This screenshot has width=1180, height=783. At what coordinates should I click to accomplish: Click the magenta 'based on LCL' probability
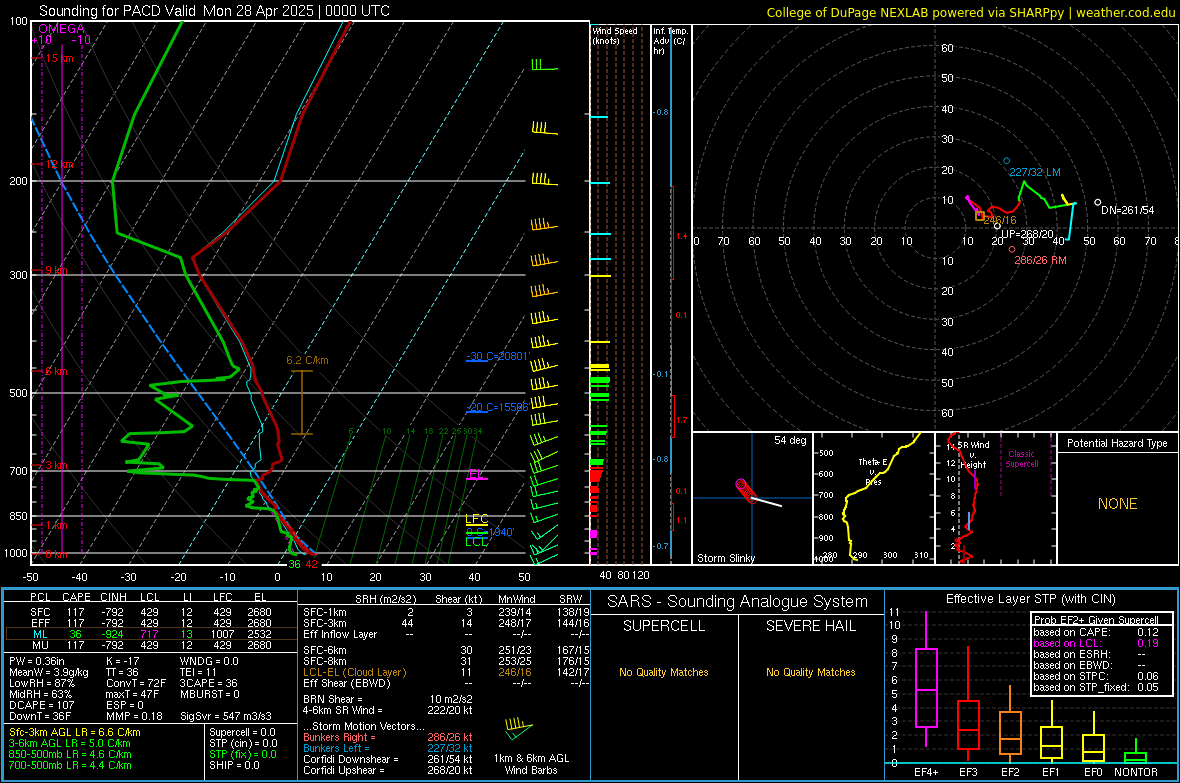pos(1095,644)
